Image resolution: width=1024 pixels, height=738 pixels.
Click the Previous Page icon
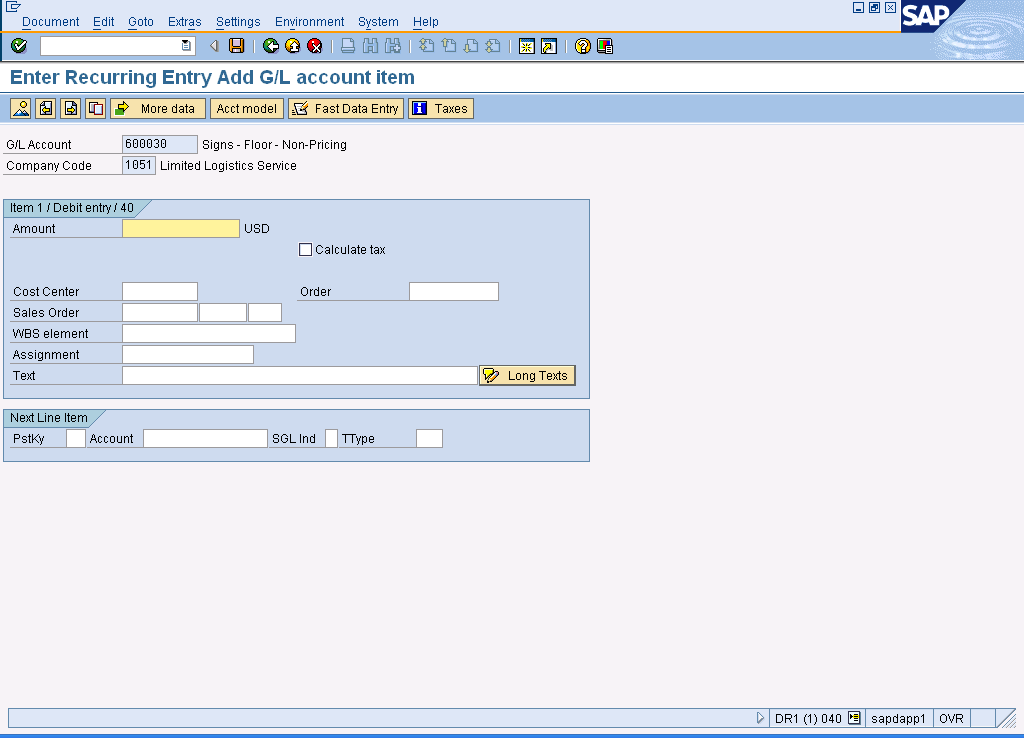[x=449, y=46]
